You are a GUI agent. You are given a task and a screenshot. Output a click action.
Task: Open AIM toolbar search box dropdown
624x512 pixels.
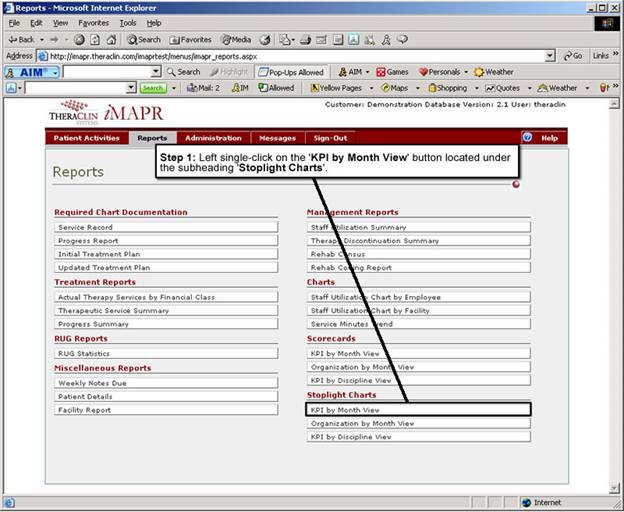point(156,72)
